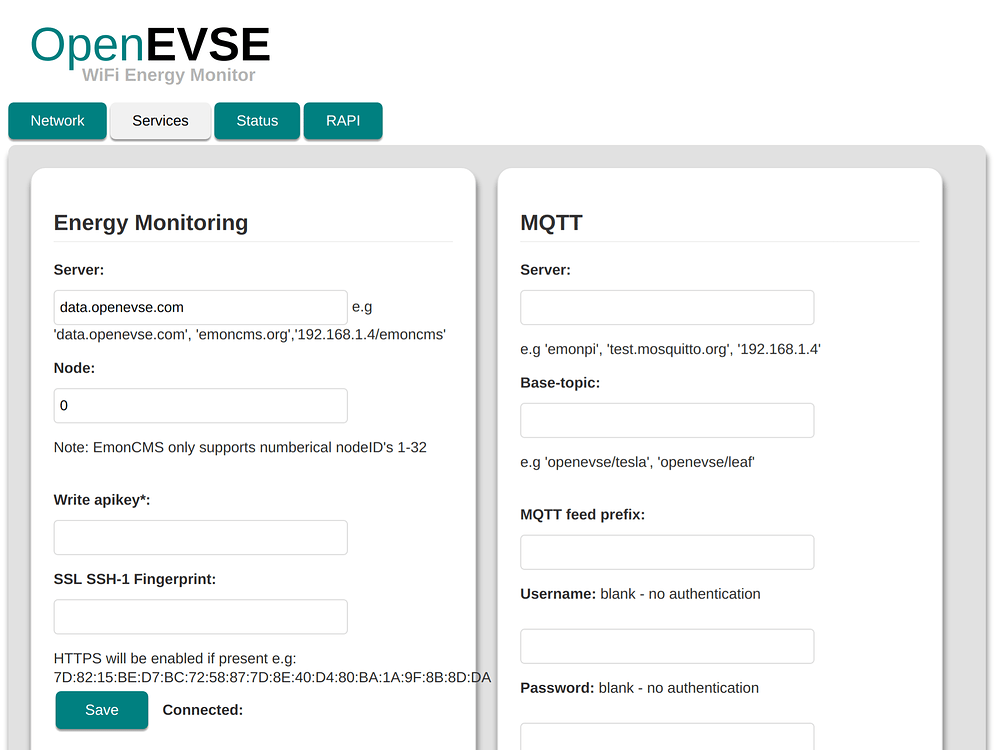Screen dimensions: 1006x750
Task: Click the Write apikey field
Action: [200, 537]
